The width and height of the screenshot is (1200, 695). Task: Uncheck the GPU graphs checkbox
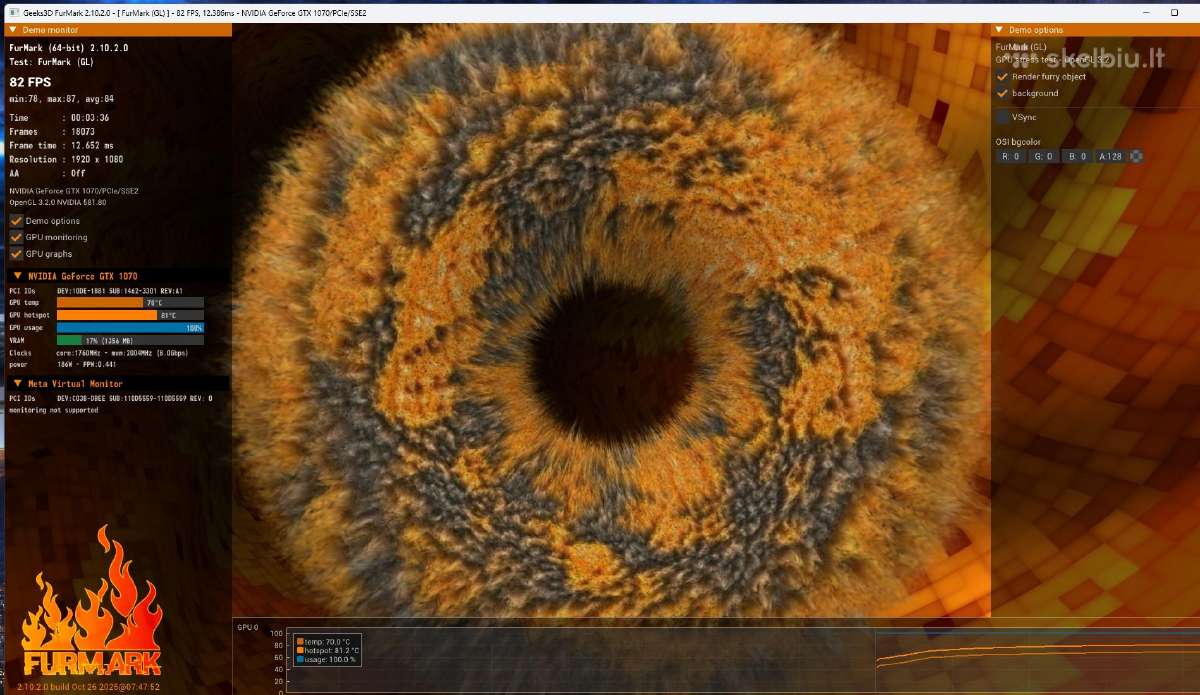click(16, 254)
